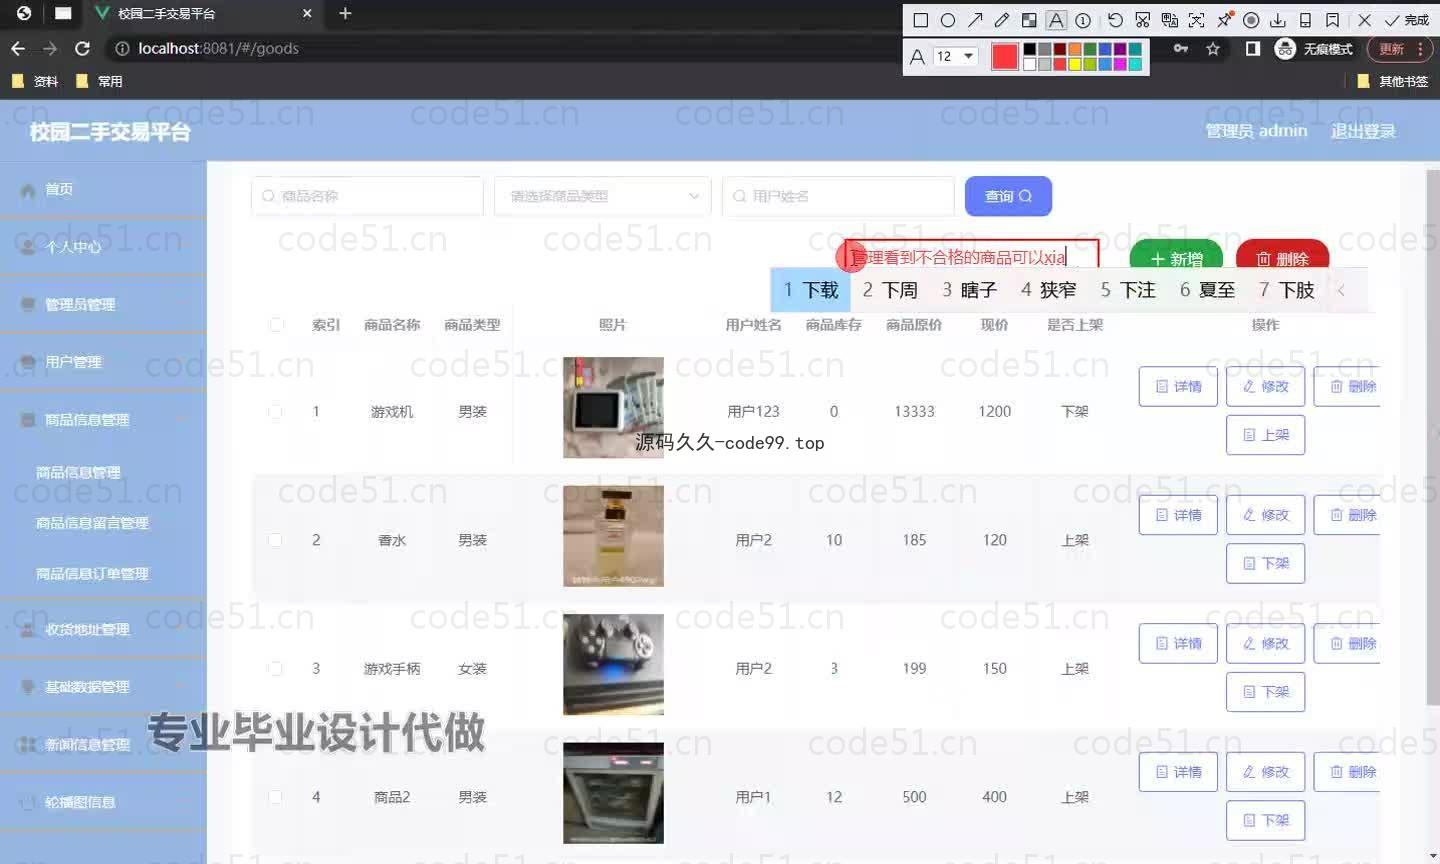
Task: Expand the 用户管理 sidebar group
Action: [103, 362]
